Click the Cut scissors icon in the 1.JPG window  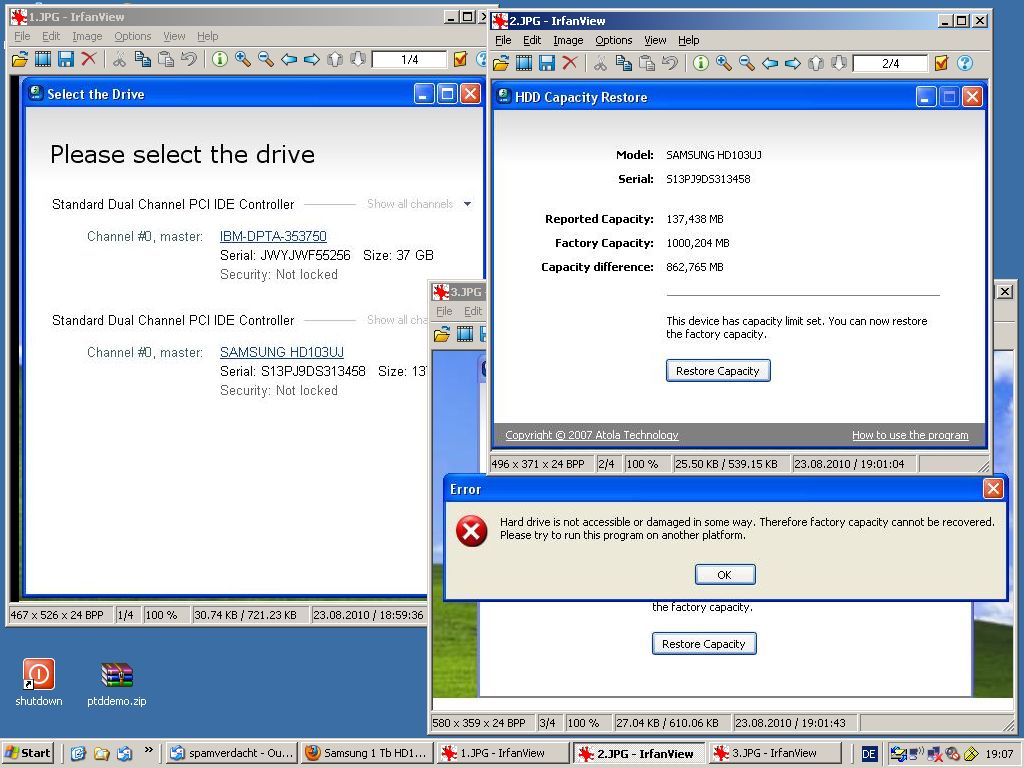coord(120,59)
